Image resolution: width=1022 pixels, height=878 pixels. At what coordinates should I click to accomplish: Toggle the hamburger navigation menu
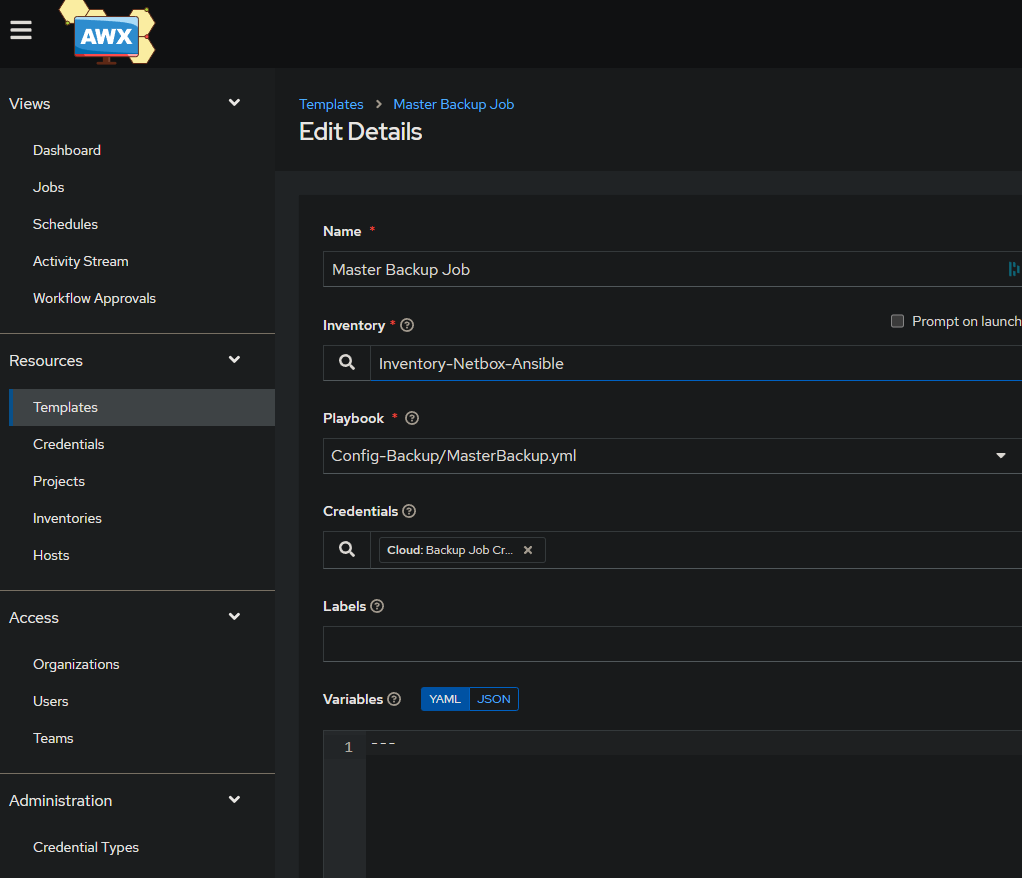point(21,30)
